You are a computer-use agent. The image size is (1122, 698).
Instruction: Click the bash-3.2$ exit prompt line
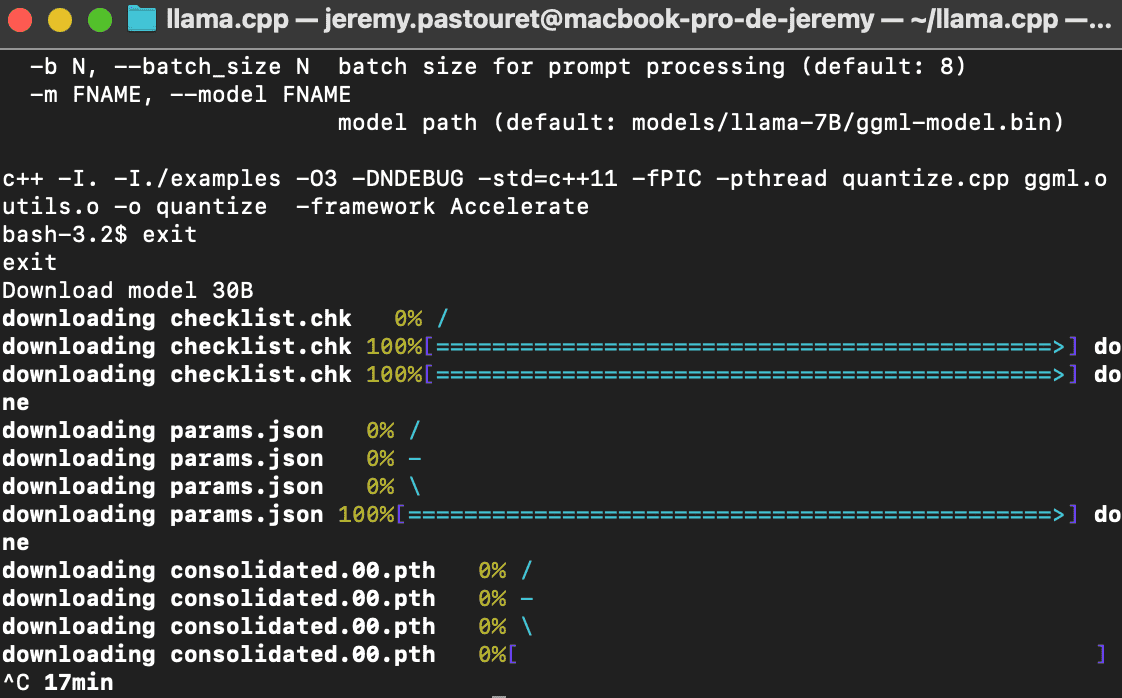point(100,235)
